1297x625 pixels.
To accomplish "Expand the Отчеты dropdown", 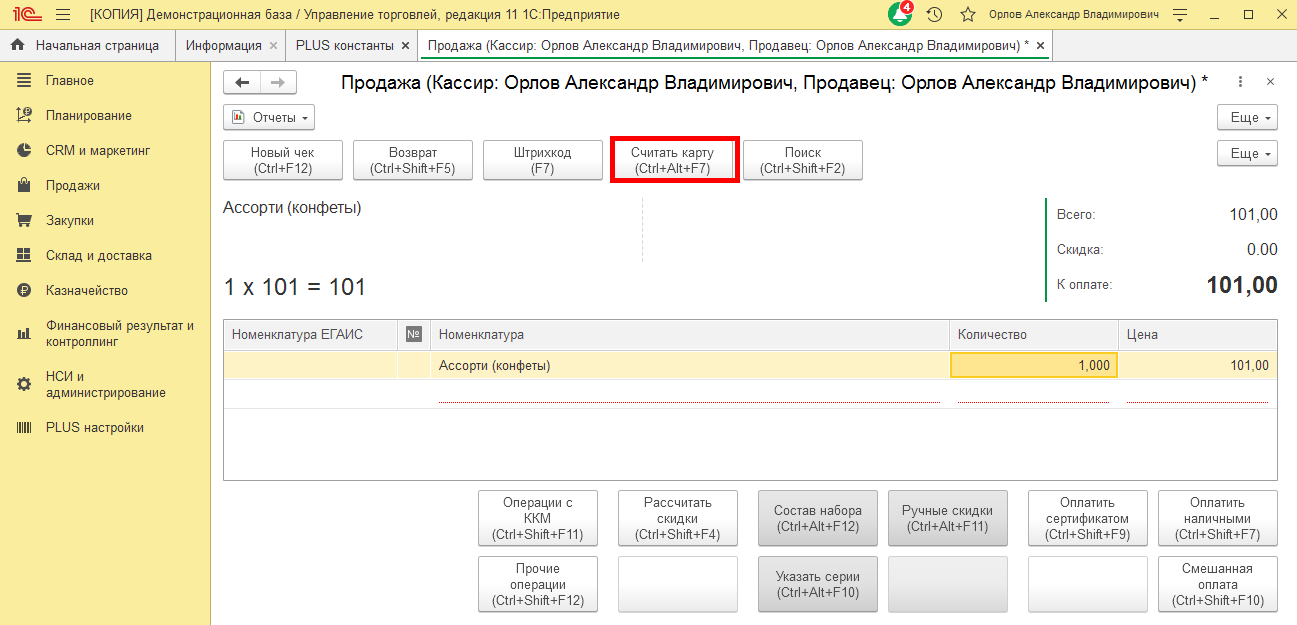I will point(268,117).
